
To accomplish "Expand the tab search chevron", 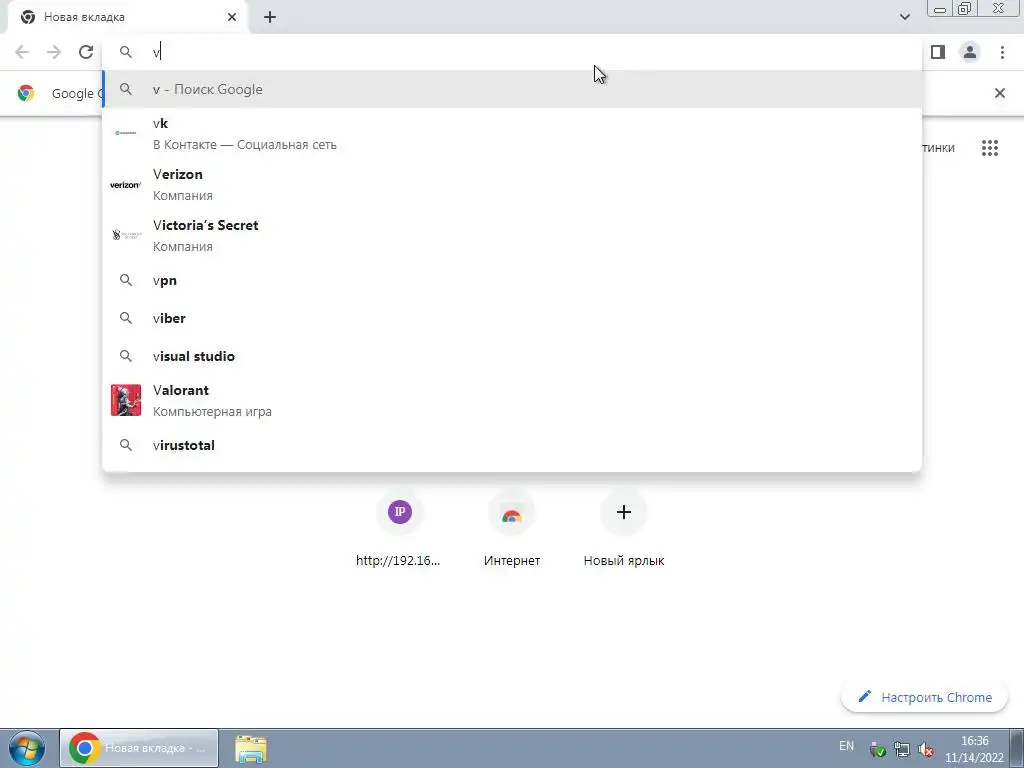I will [904, 17].
